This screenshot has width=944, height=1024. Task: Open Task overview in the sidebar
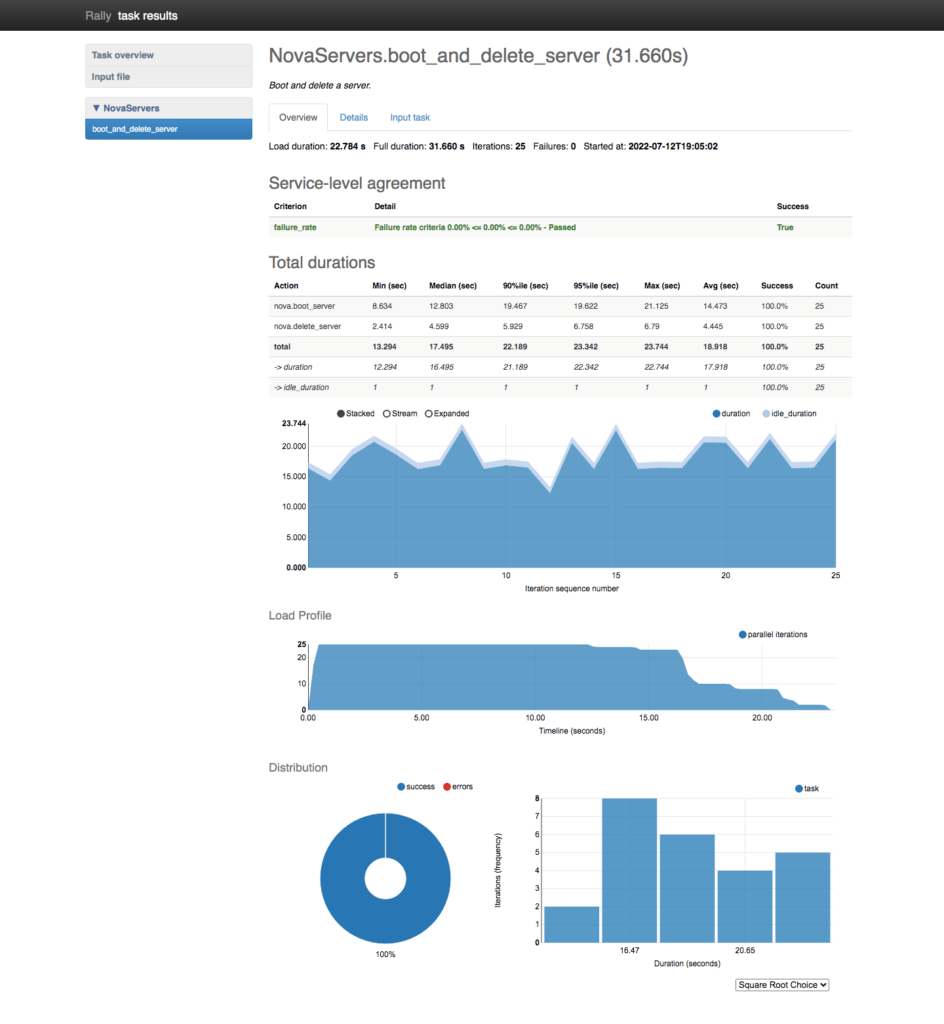coord(168,55)
